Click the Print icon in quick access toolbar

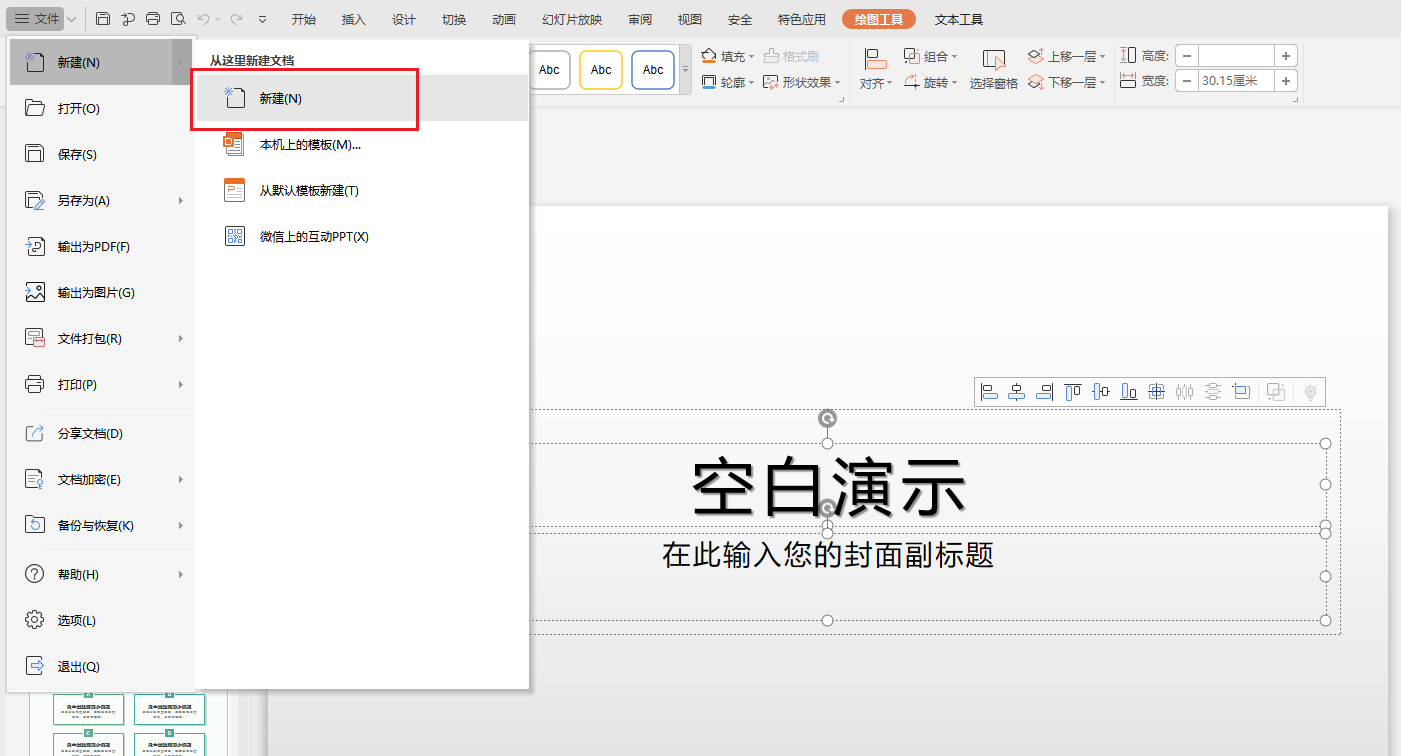tap(153, 19)
